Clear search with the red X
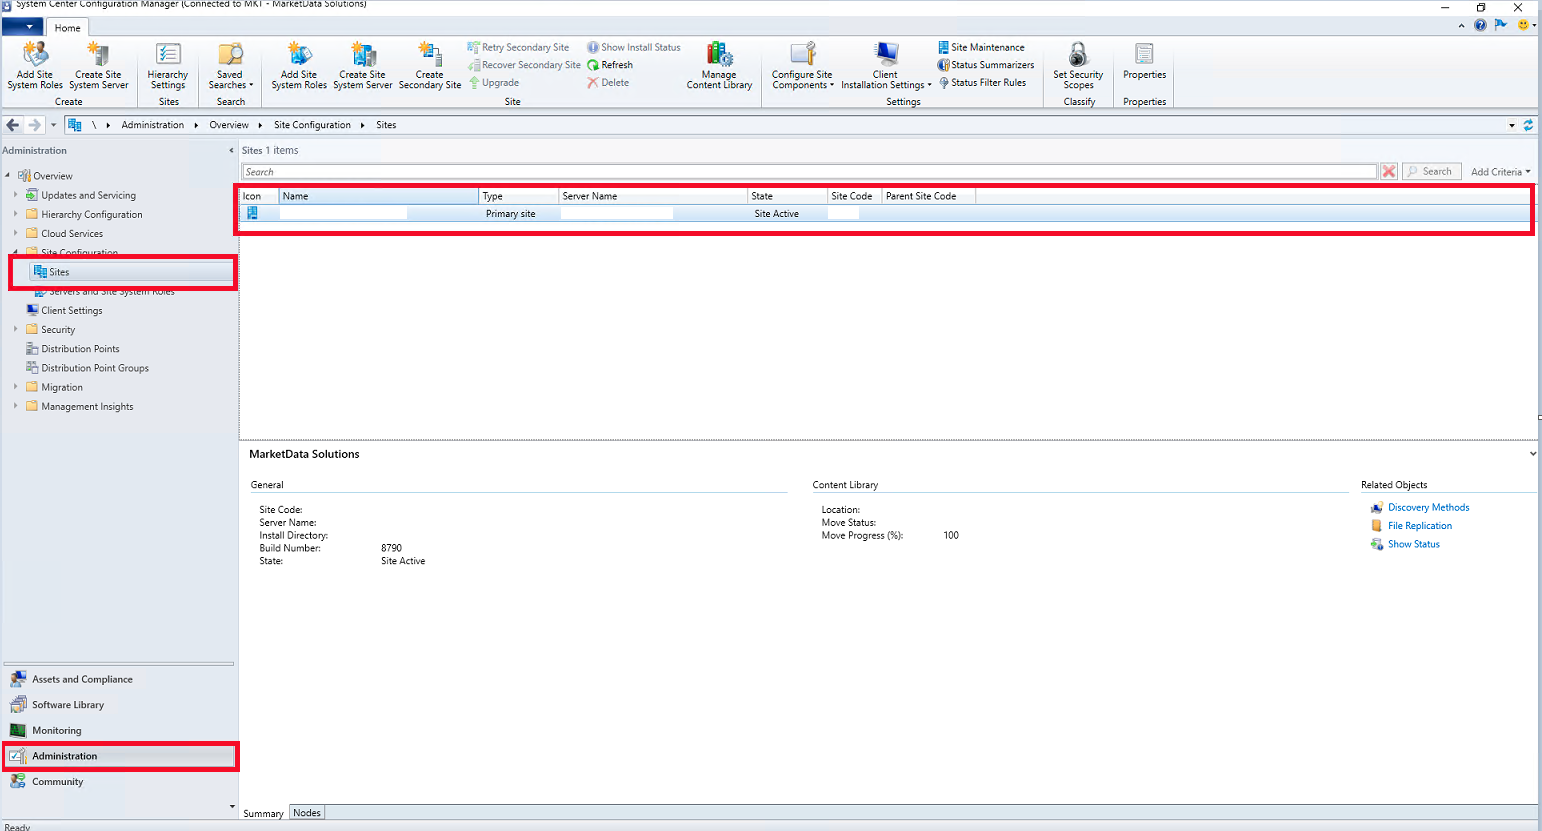Screen dimensions: 1542x831 point(1389,172)
